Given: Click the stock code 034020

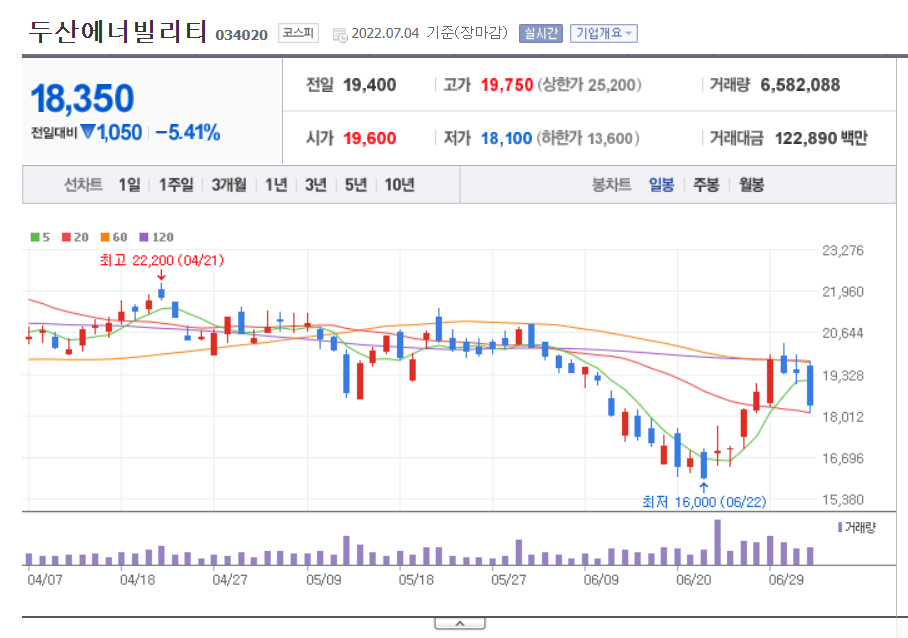Looking at the screenshot, I should [241, 35].
